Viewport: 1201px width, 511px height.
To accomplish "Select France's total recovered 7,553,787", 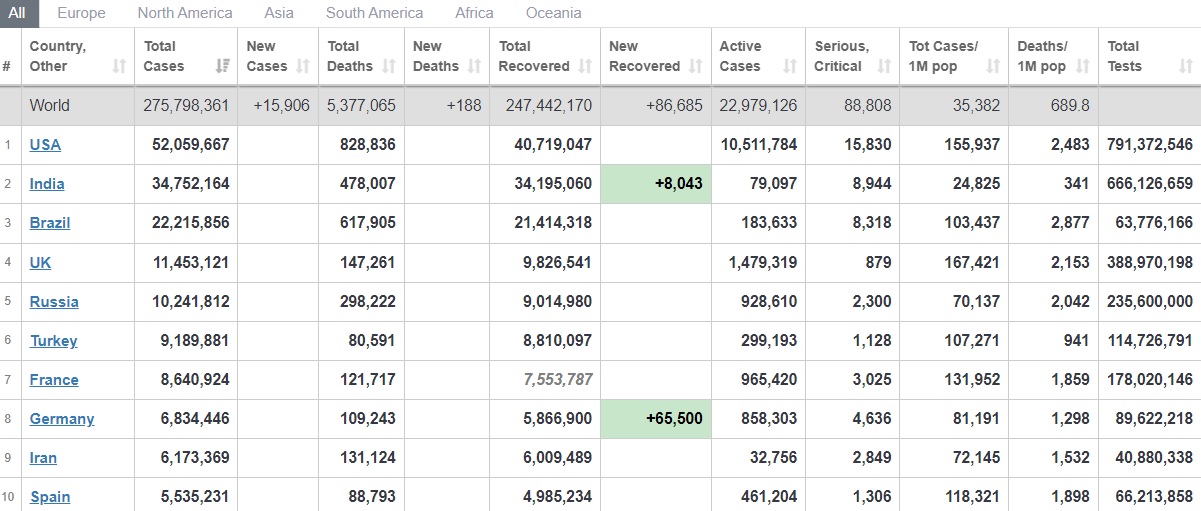I will [559, 380].
